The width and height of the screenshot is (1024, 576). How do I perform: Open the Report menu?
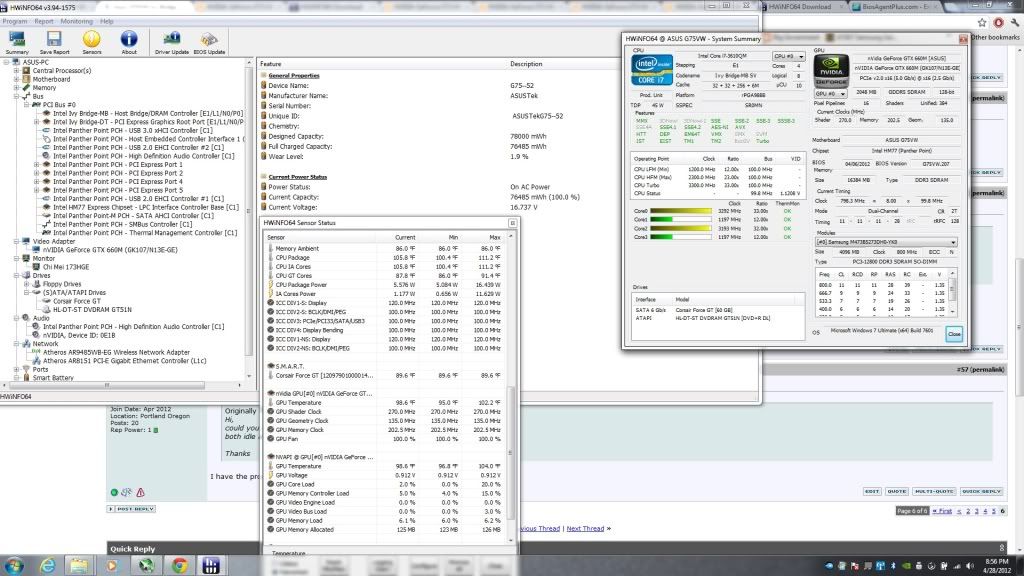(x=44, y=22)
